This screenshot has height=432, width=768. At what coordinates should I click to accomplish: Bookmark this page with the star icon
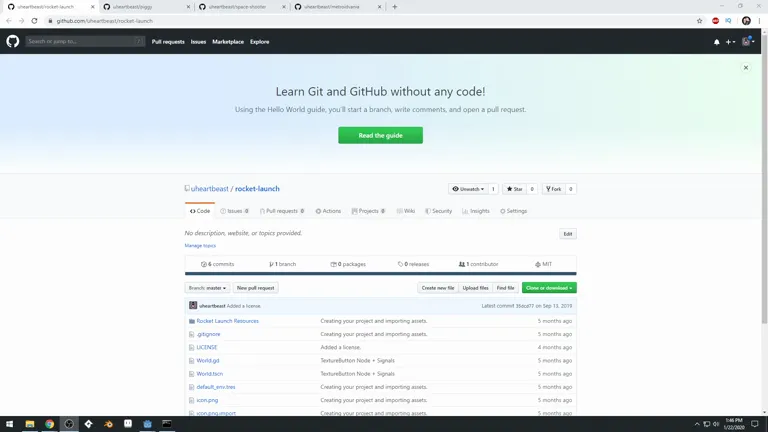pos(699,21)
